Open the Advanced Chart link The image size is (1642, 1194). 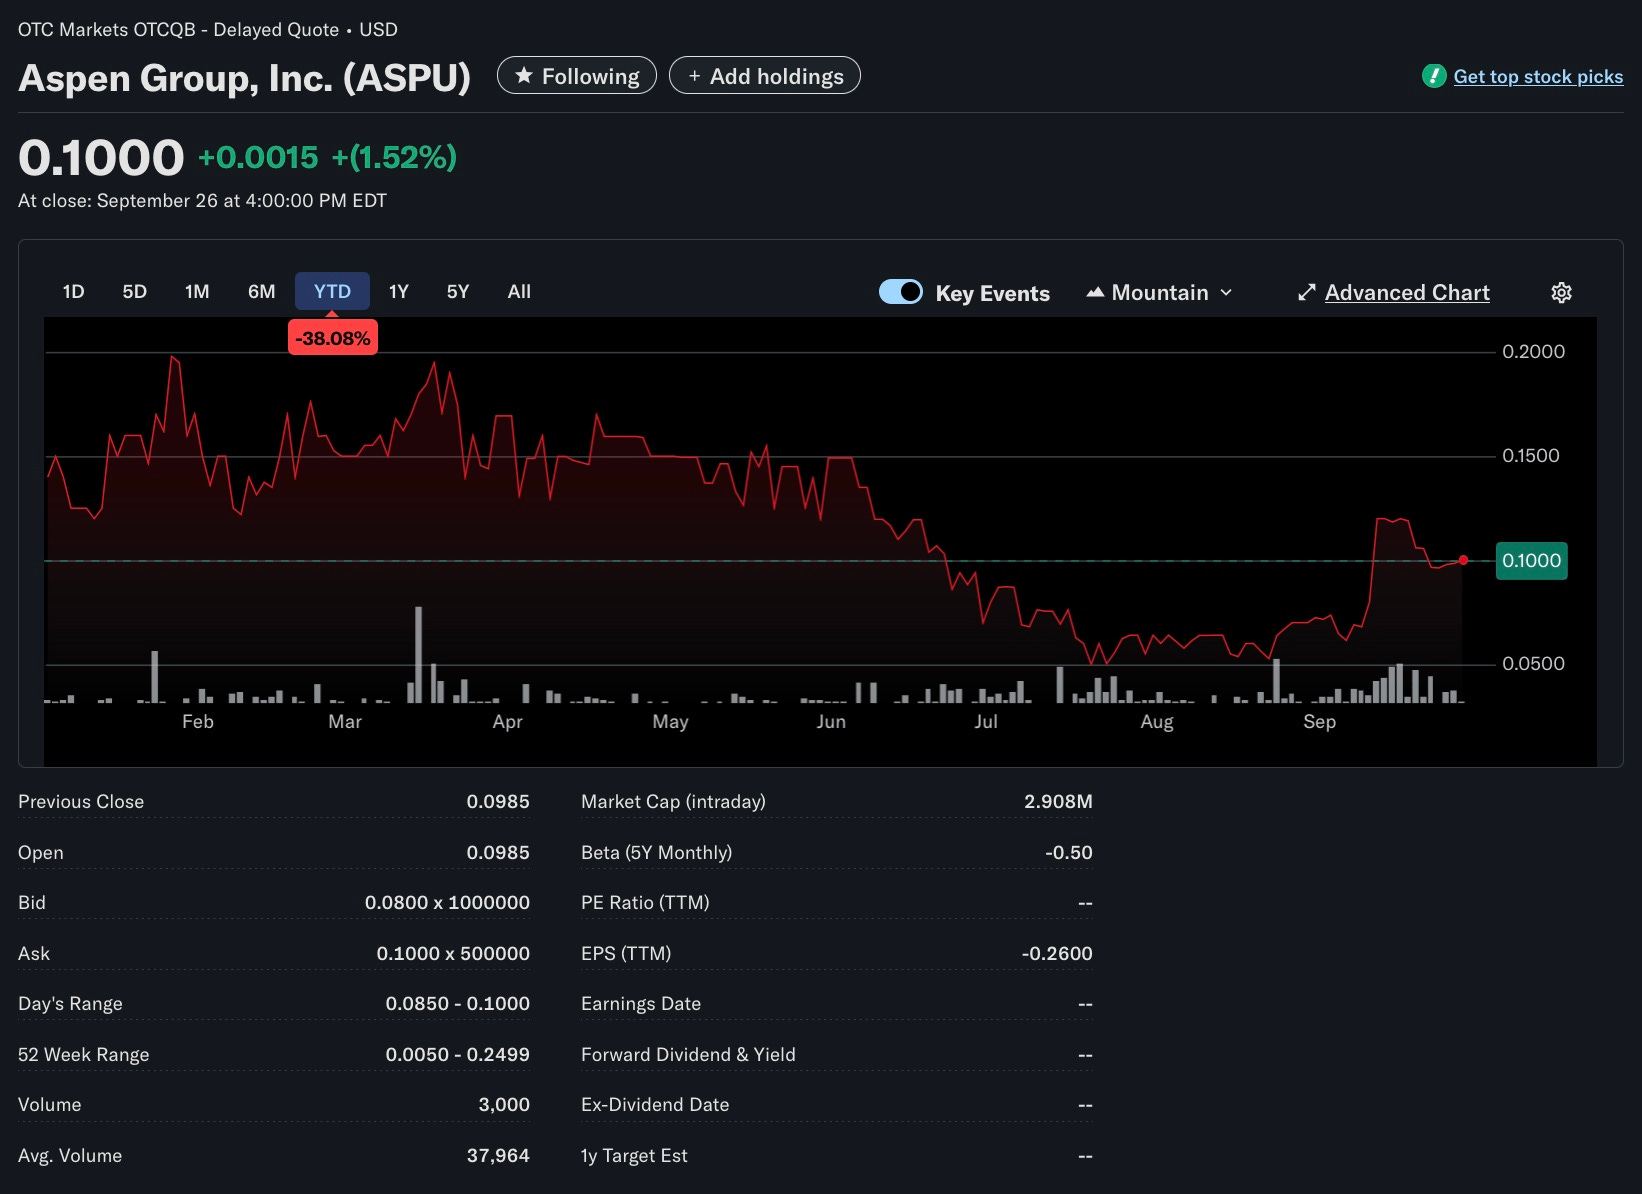[1407, 292]
